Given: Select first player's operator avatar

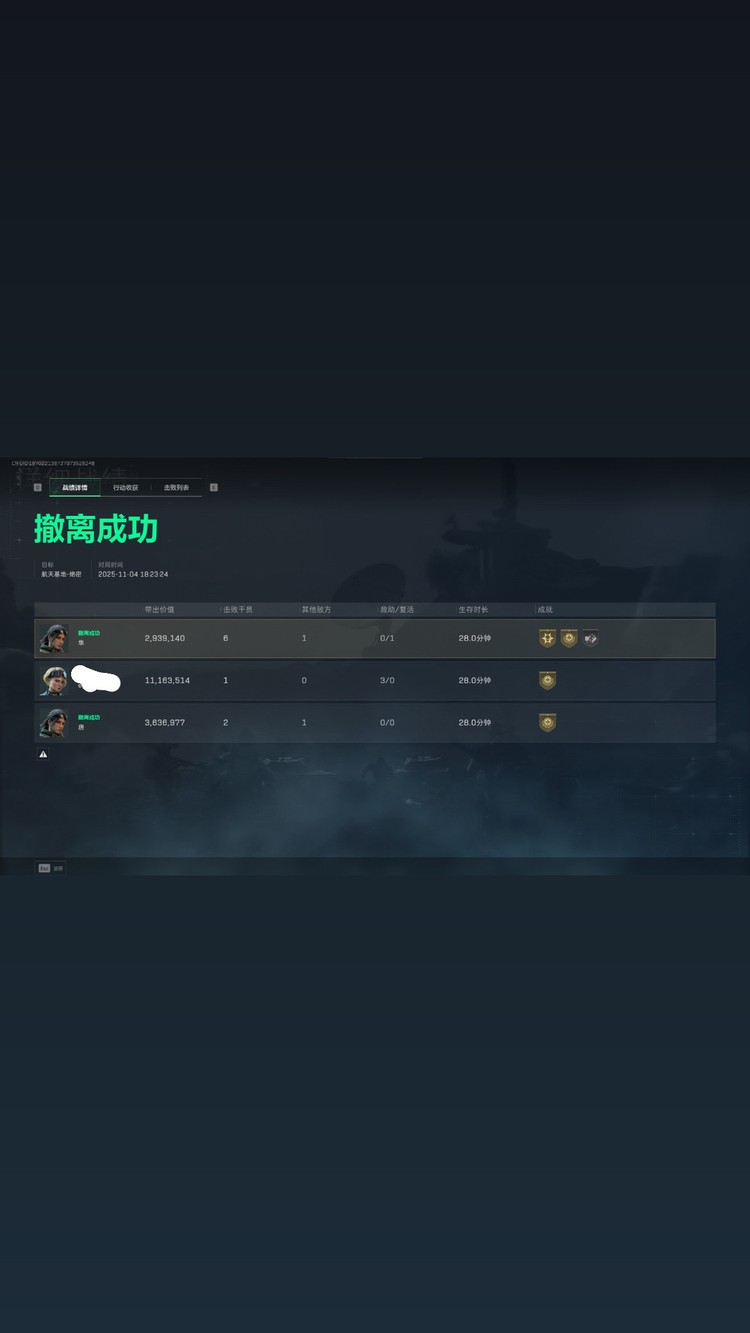Looking at the screenshot, I should [x=53, y=638].
